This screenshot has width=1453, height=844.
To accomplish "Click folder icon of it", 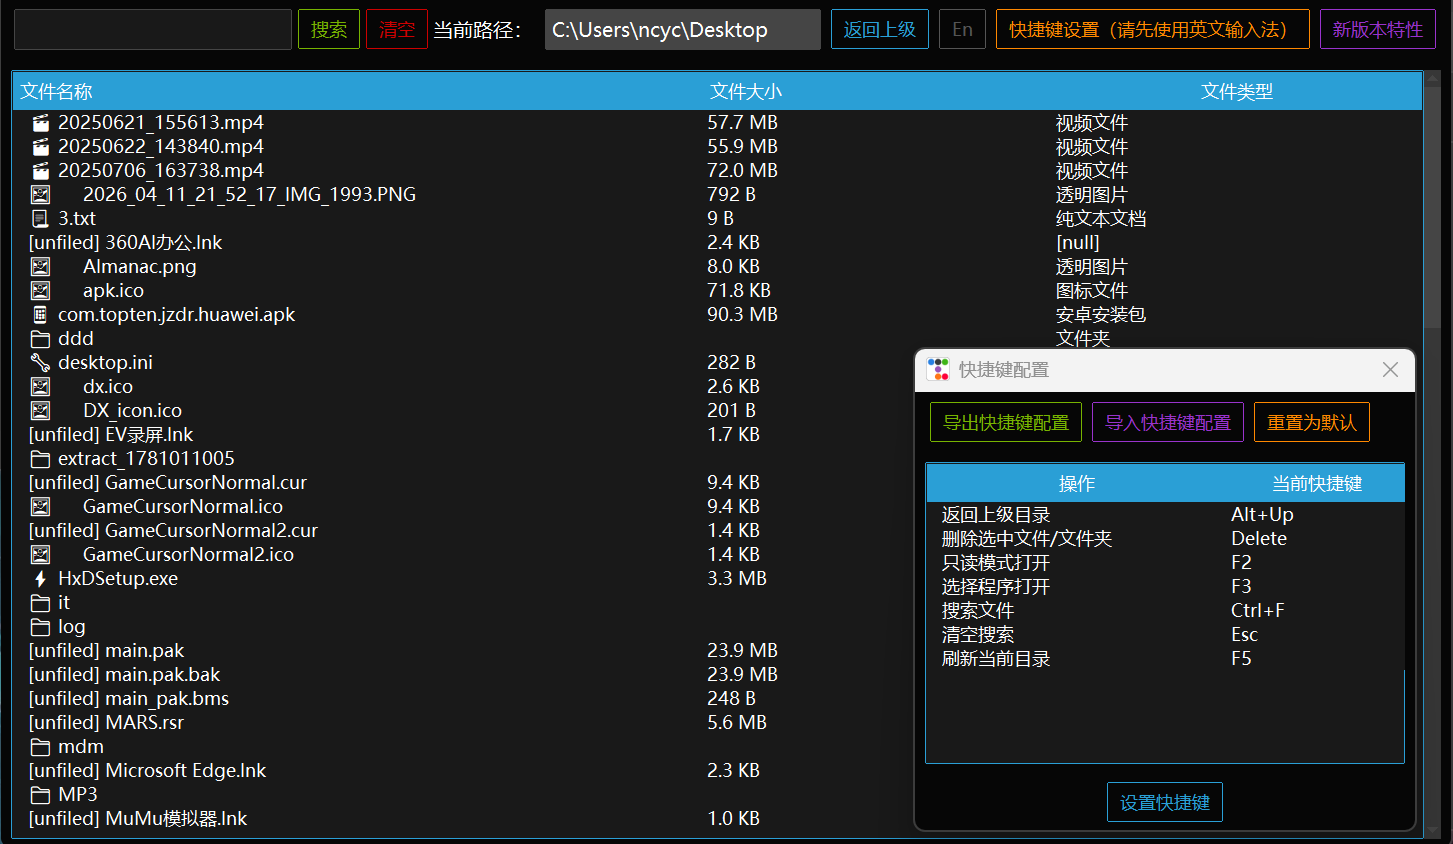I will (40, 603).
